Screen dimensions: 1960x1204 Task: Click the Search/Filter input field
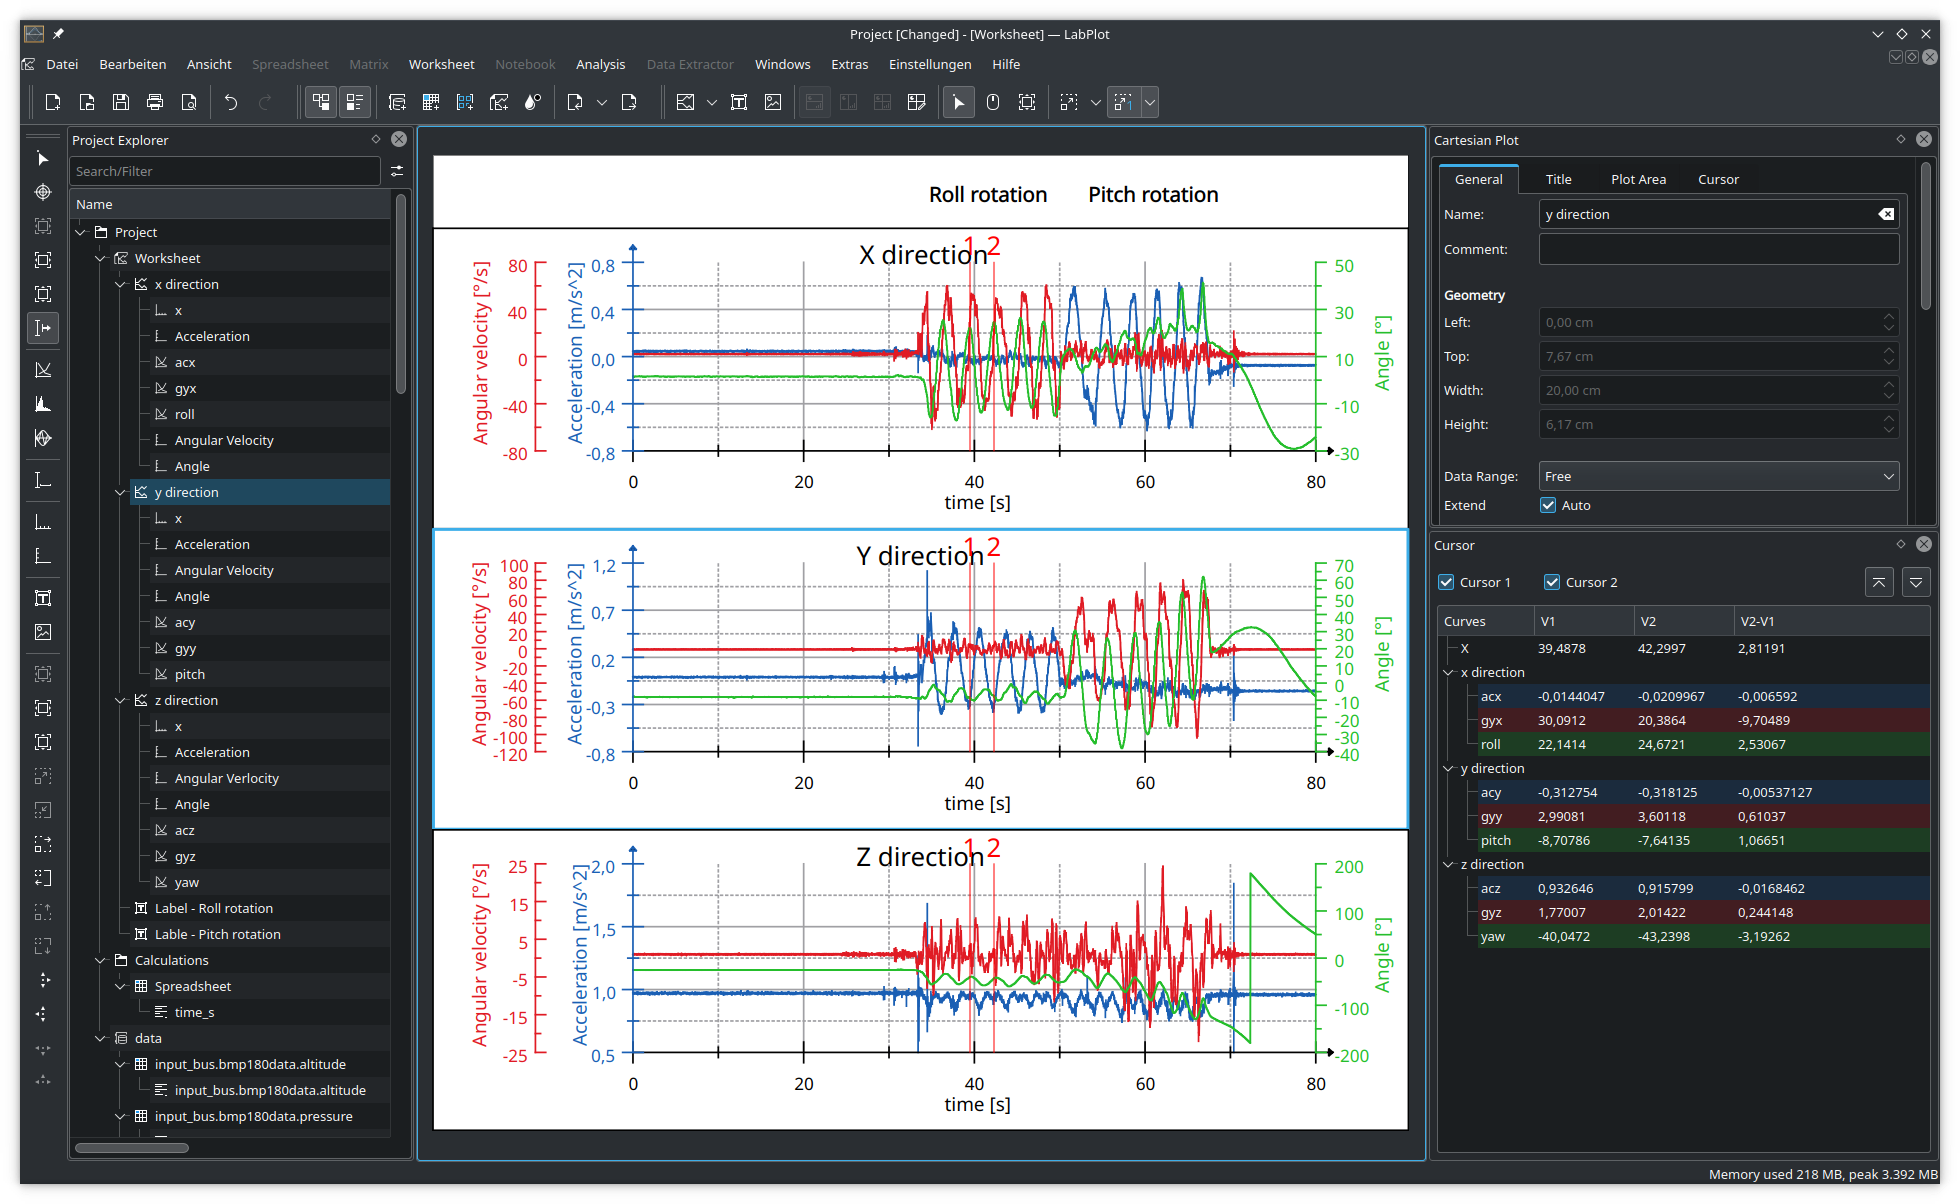tap(225, 171)
